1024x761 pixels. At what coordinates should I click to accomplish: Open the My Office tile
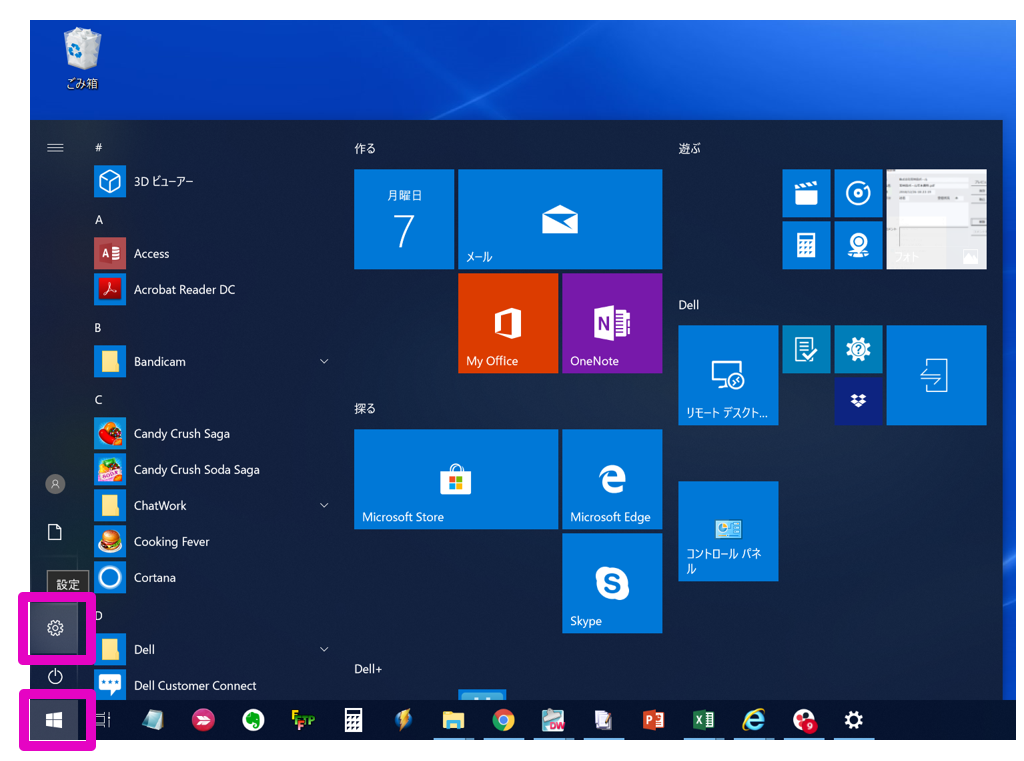pos(508,323)
